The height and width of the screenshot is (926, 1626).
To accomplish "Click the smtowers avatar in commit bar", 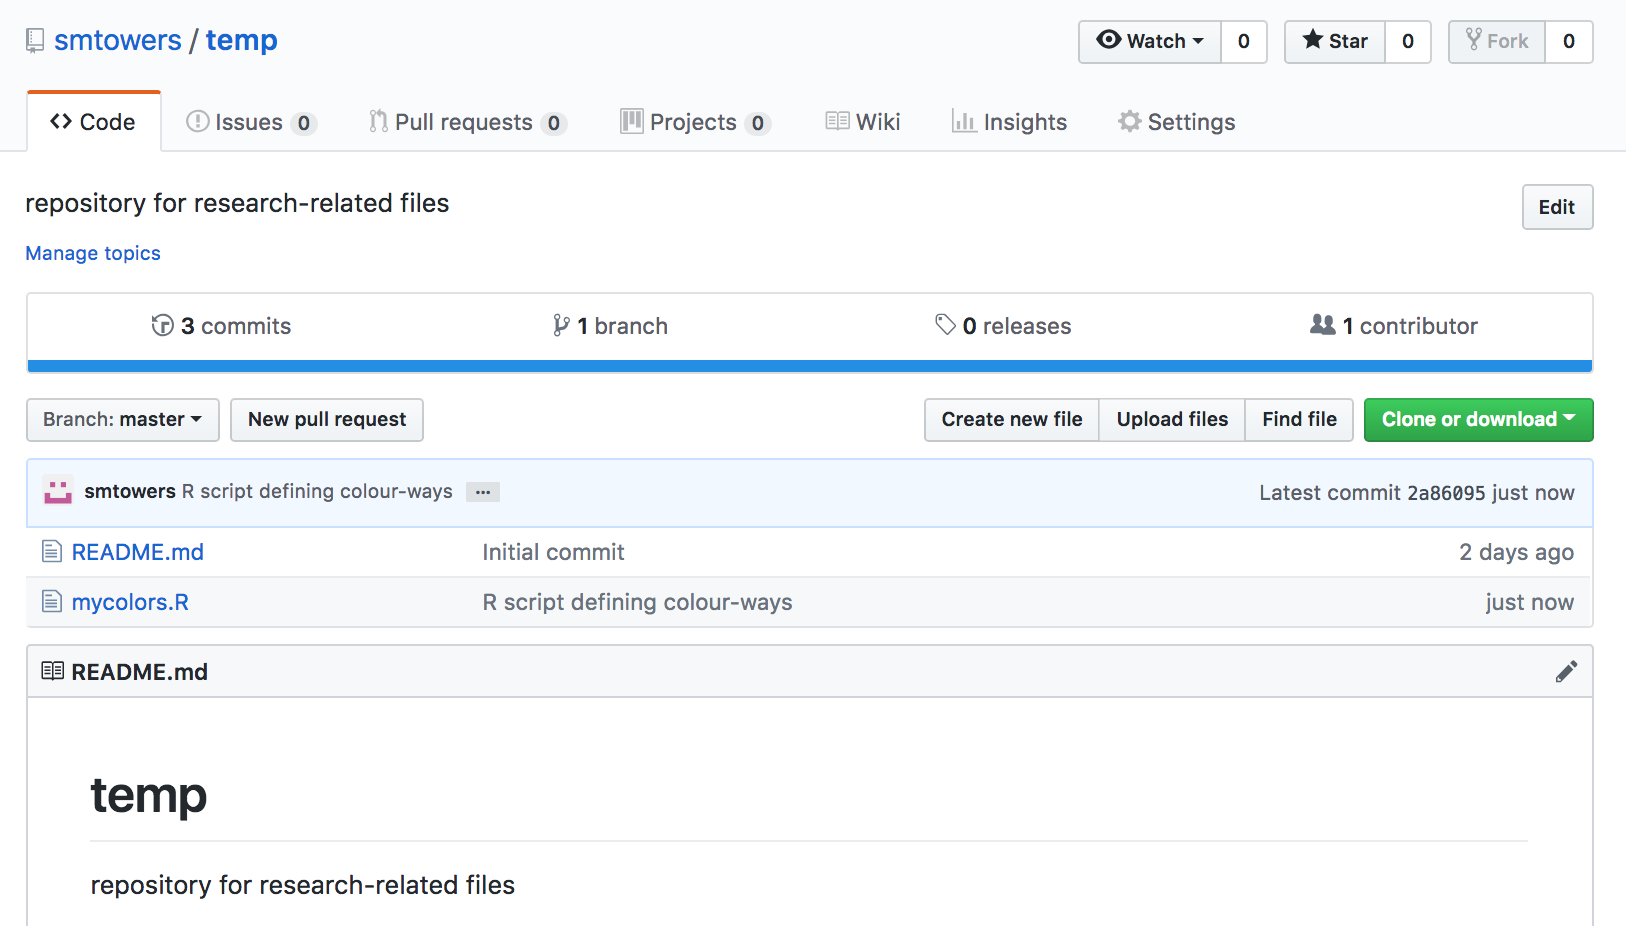I will 58,491.
